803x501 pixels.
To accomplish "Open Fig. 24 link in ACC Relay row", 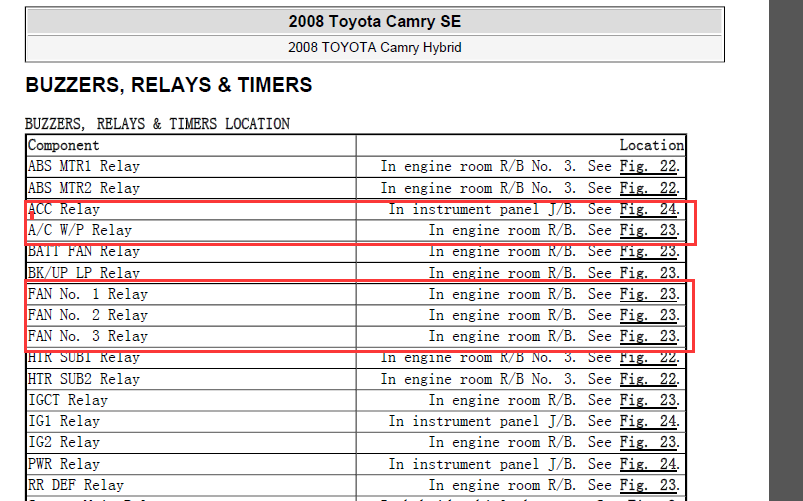I will pyautogui.click(x=648, y=210).
